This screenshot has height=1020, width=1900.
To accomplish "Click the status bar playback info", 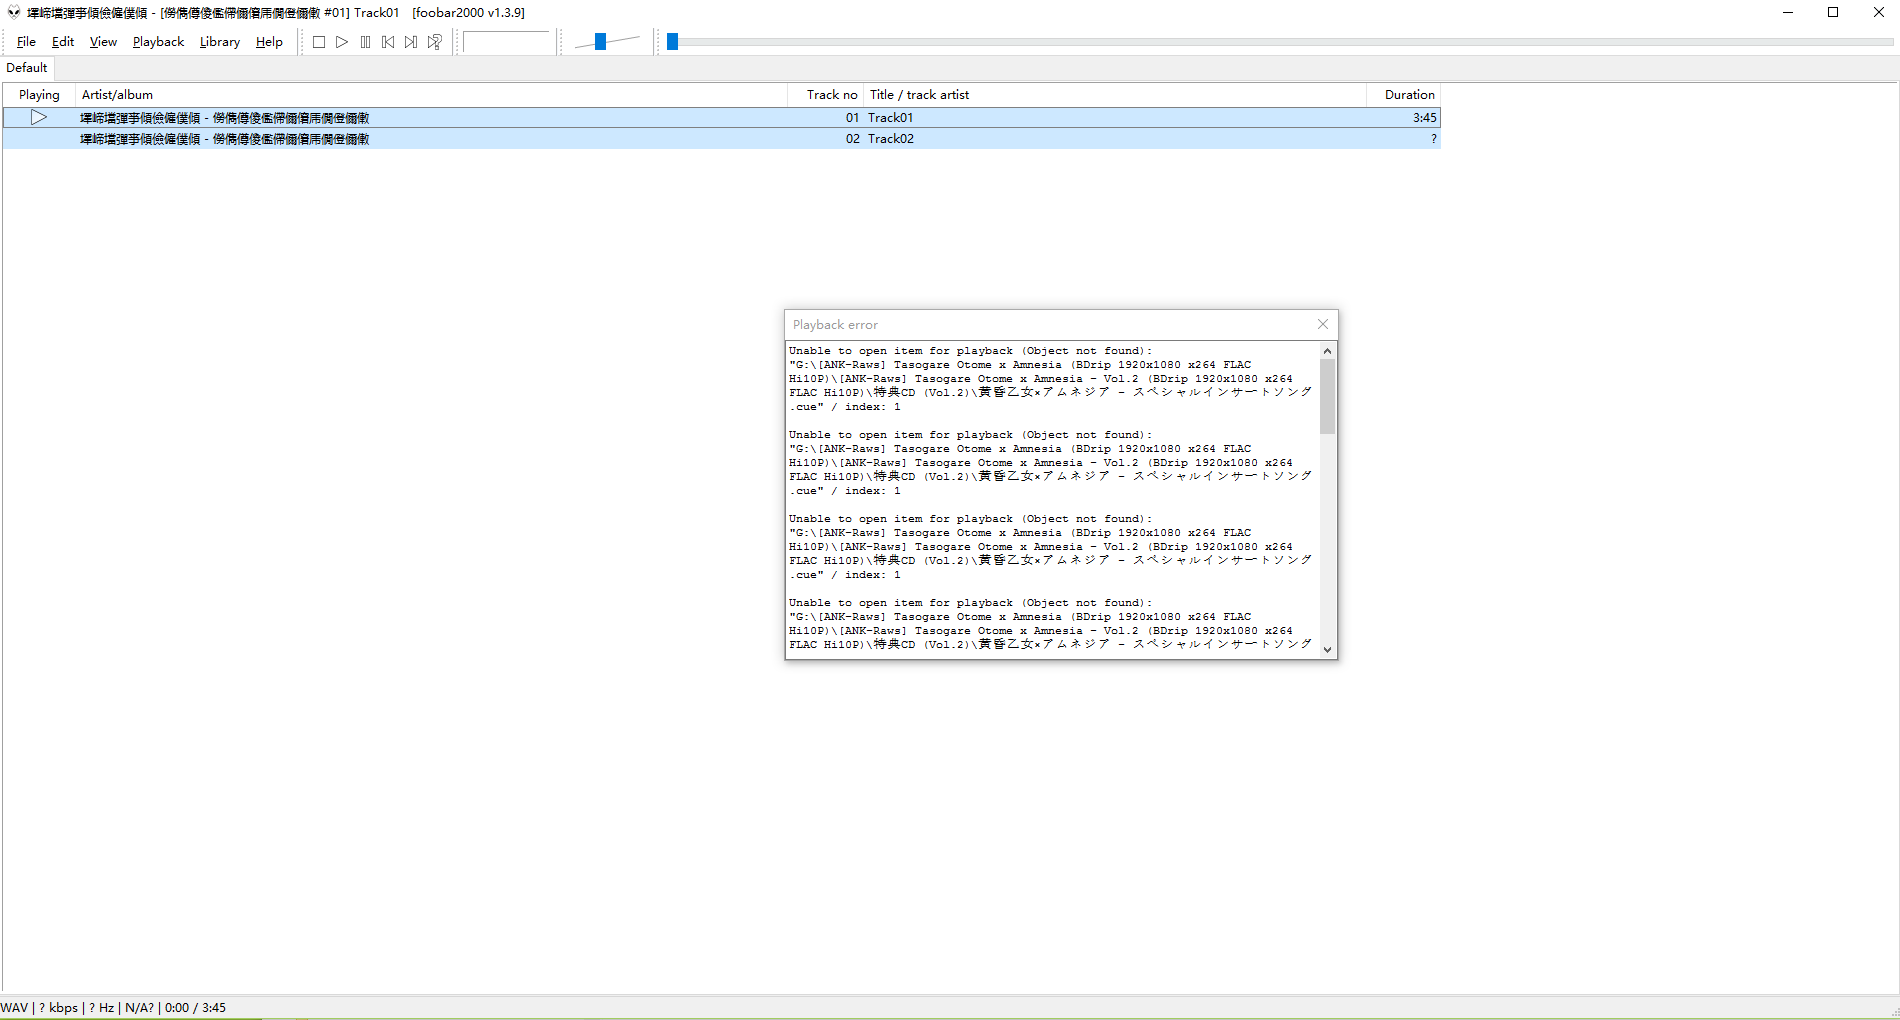I will point(113,1008).
